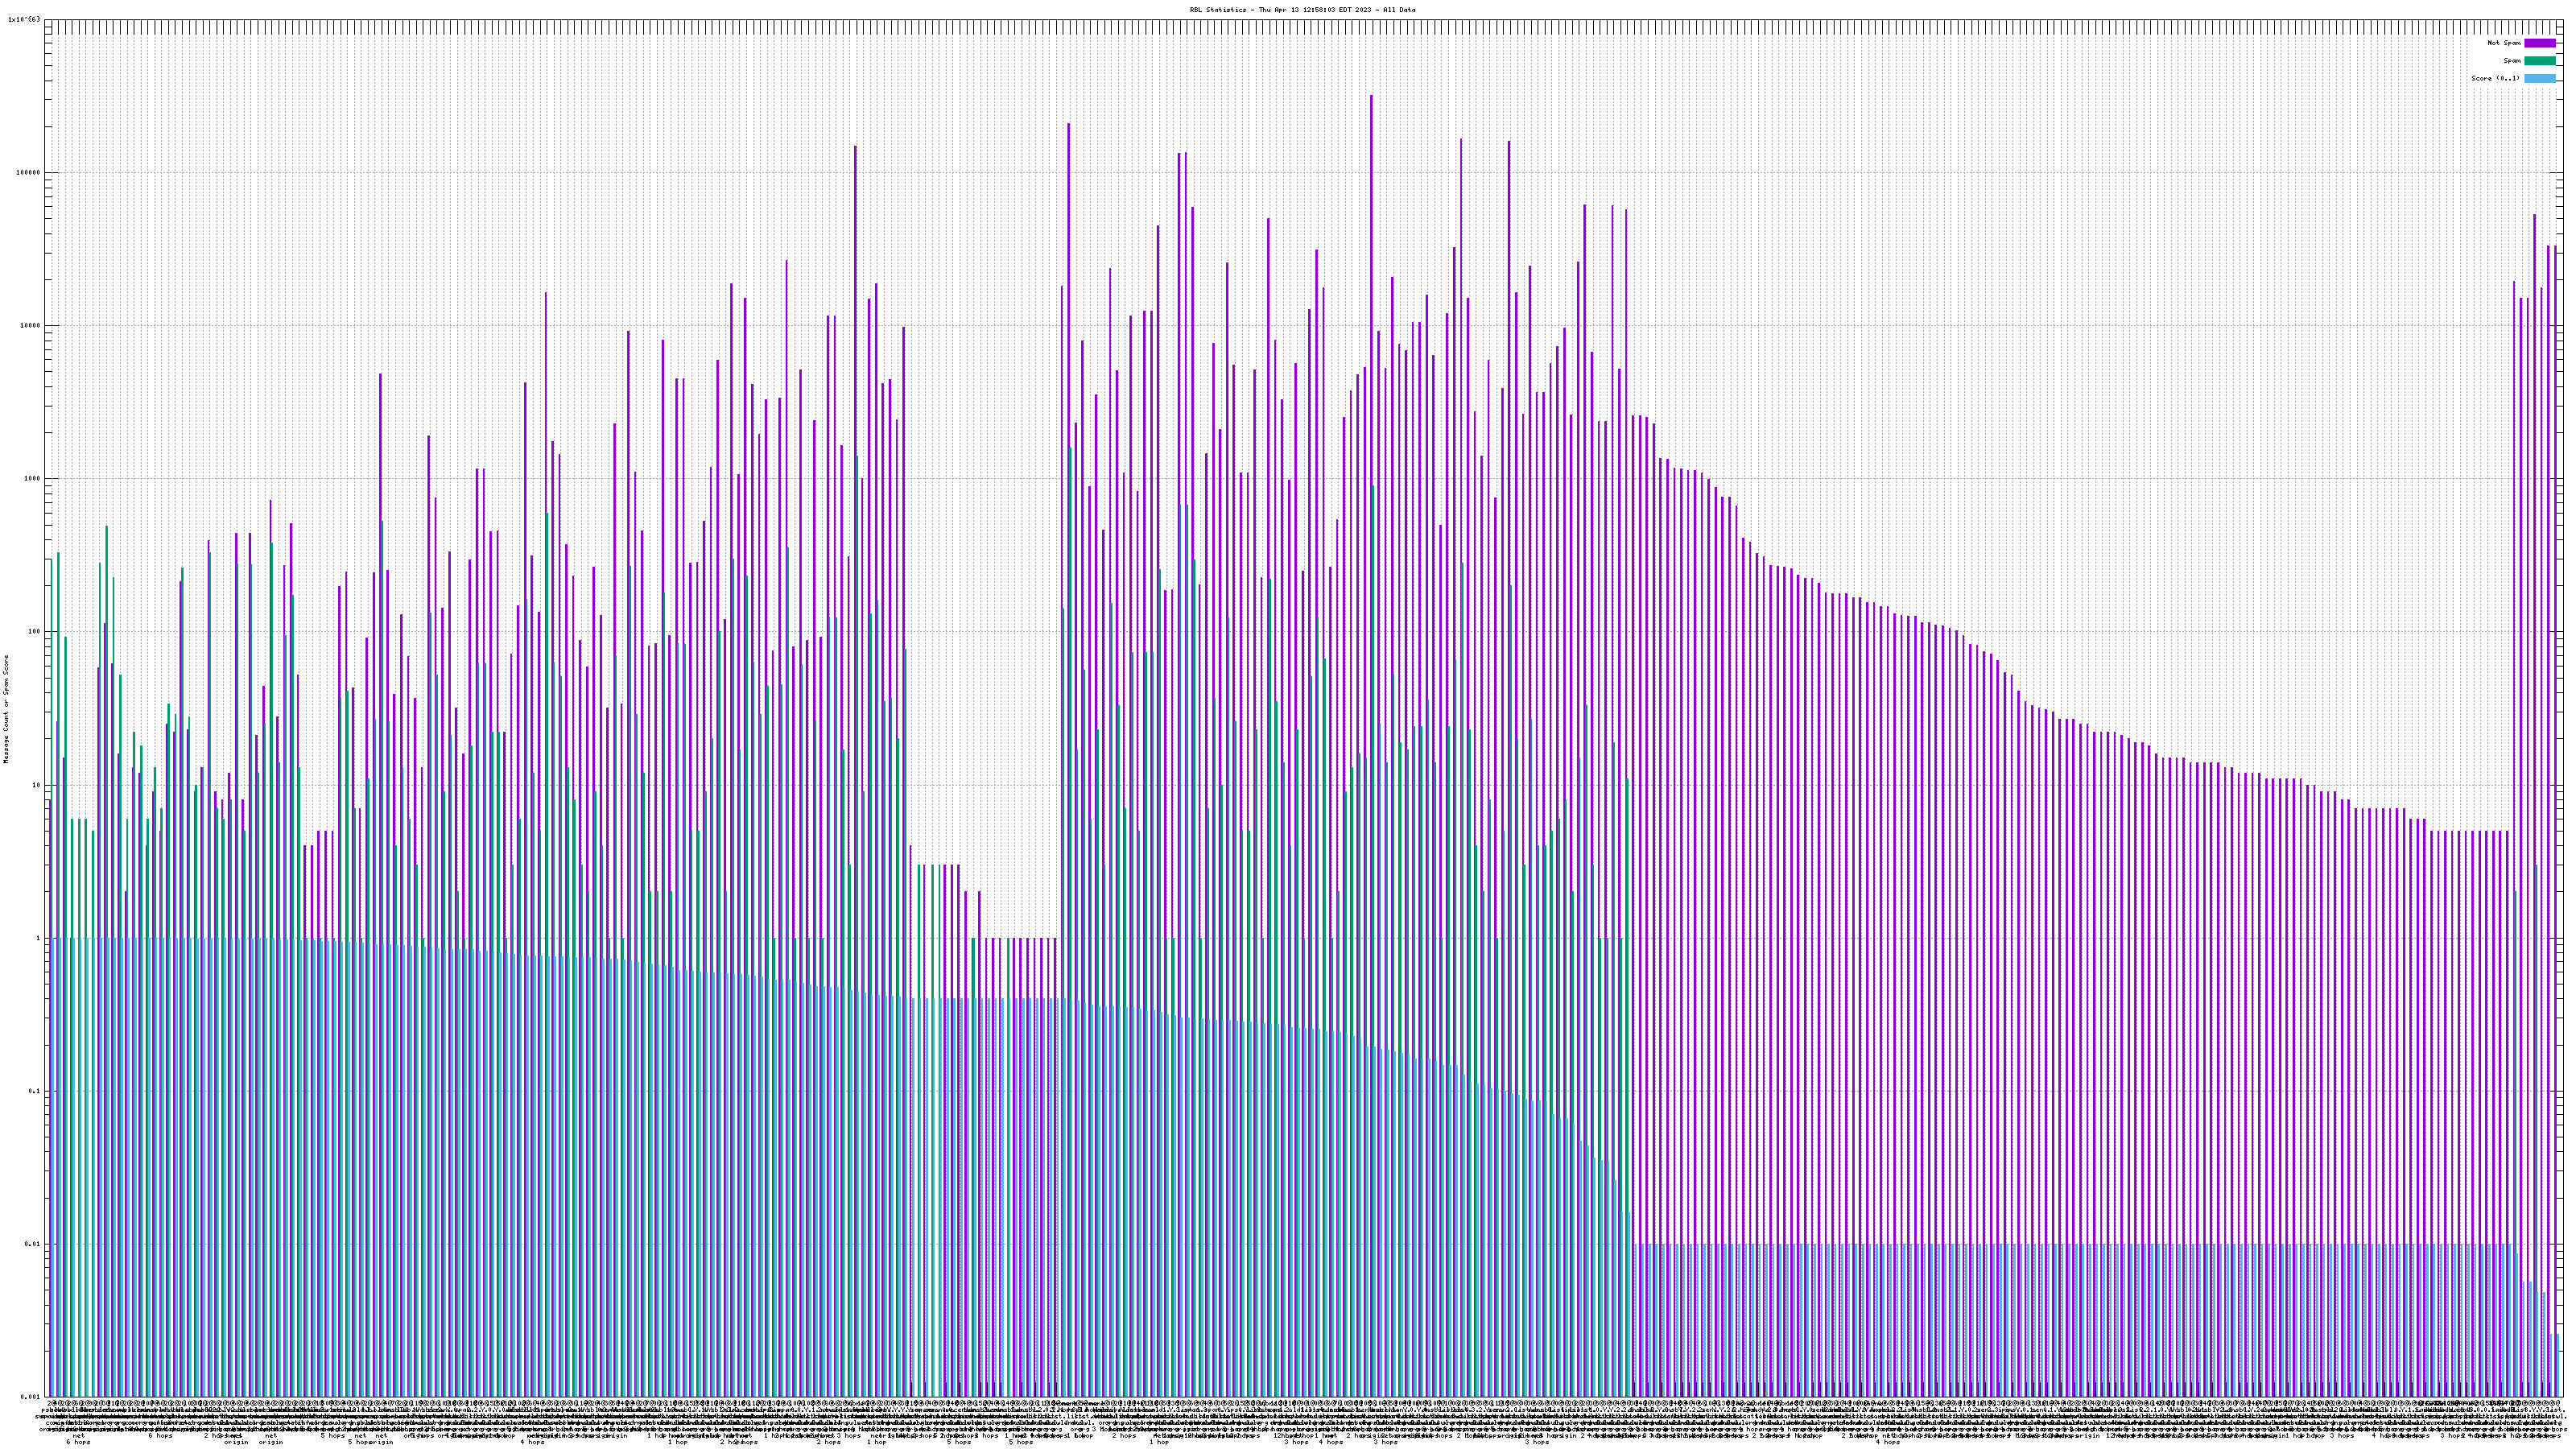The image size is (2576, 1449).
Task: Click the green Spam legend swatch
Action: tap(2539, 61)
